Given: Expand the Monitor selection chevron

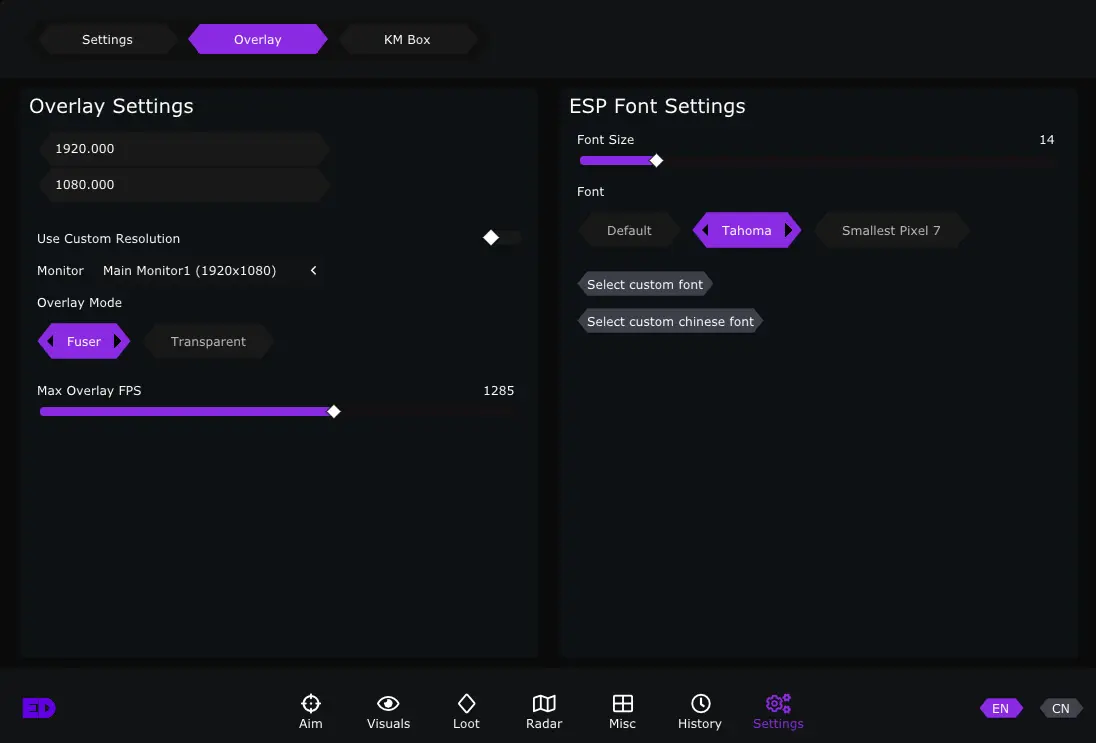Looking at the screenshot, I should [313, 271].
